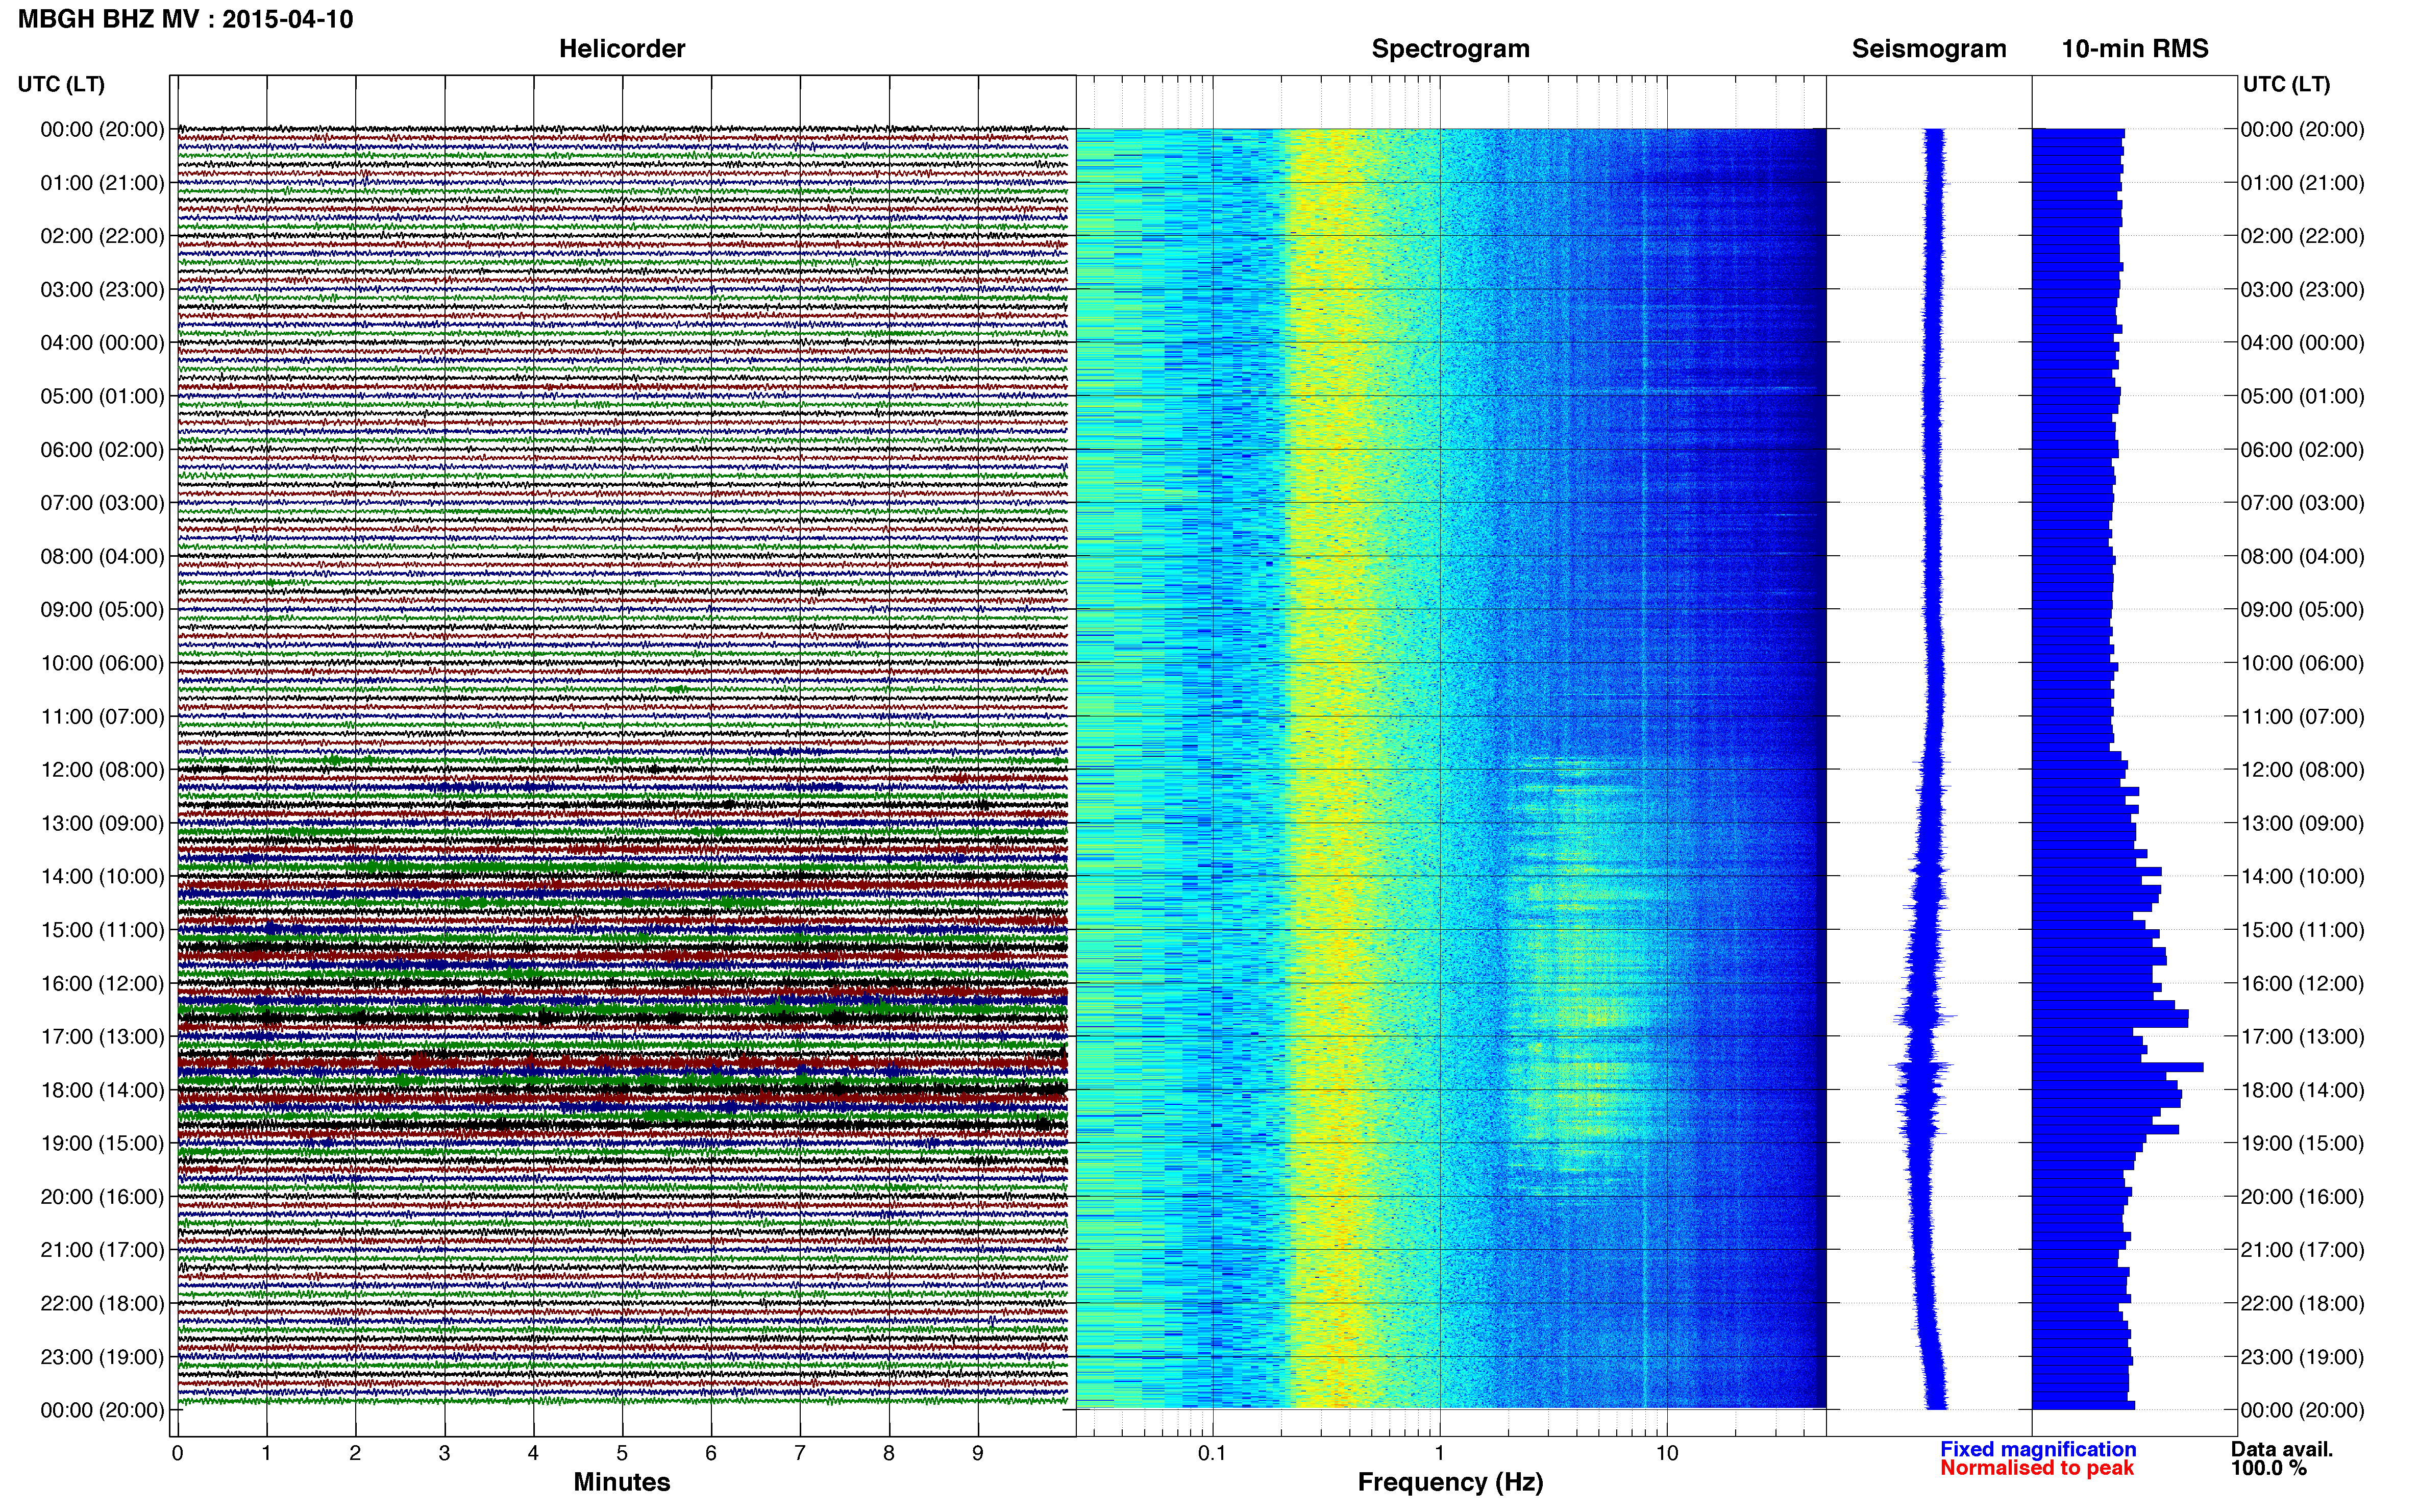Click the '09:00 (05:00)' label on right axis

(2302, 610)
